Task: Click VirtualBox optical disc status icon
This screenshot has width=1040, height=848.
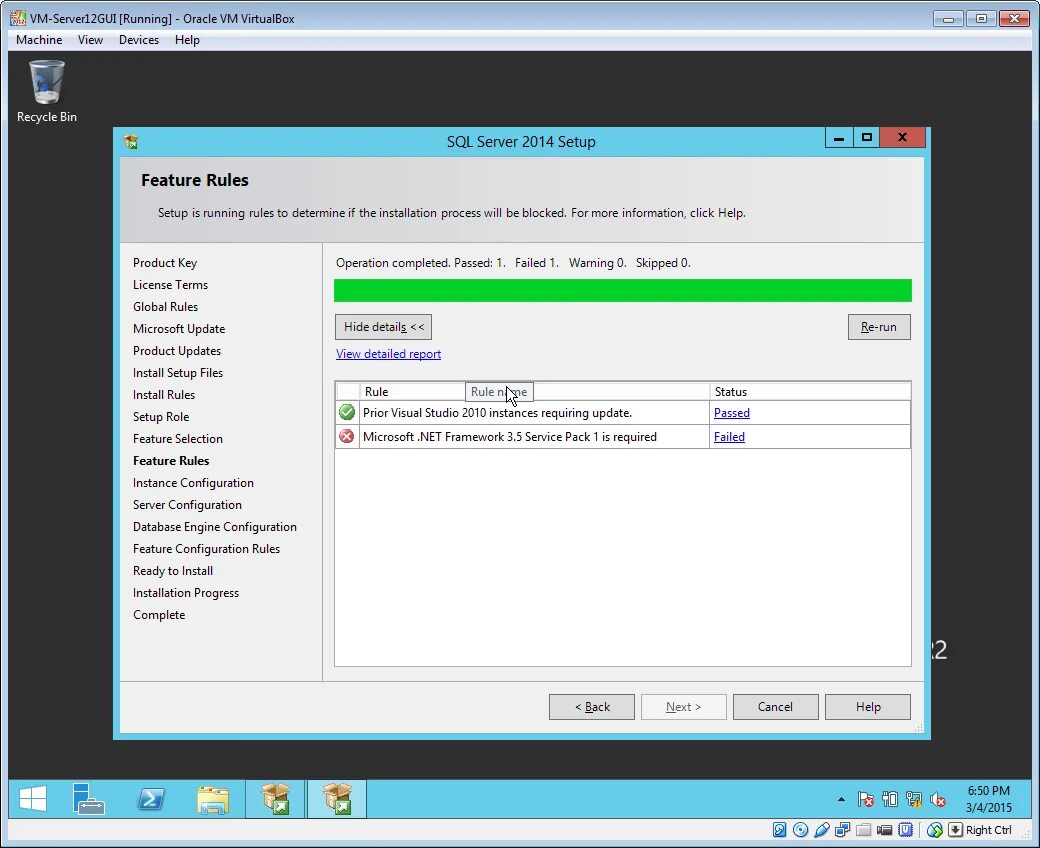Action: (x=801, y=829)
